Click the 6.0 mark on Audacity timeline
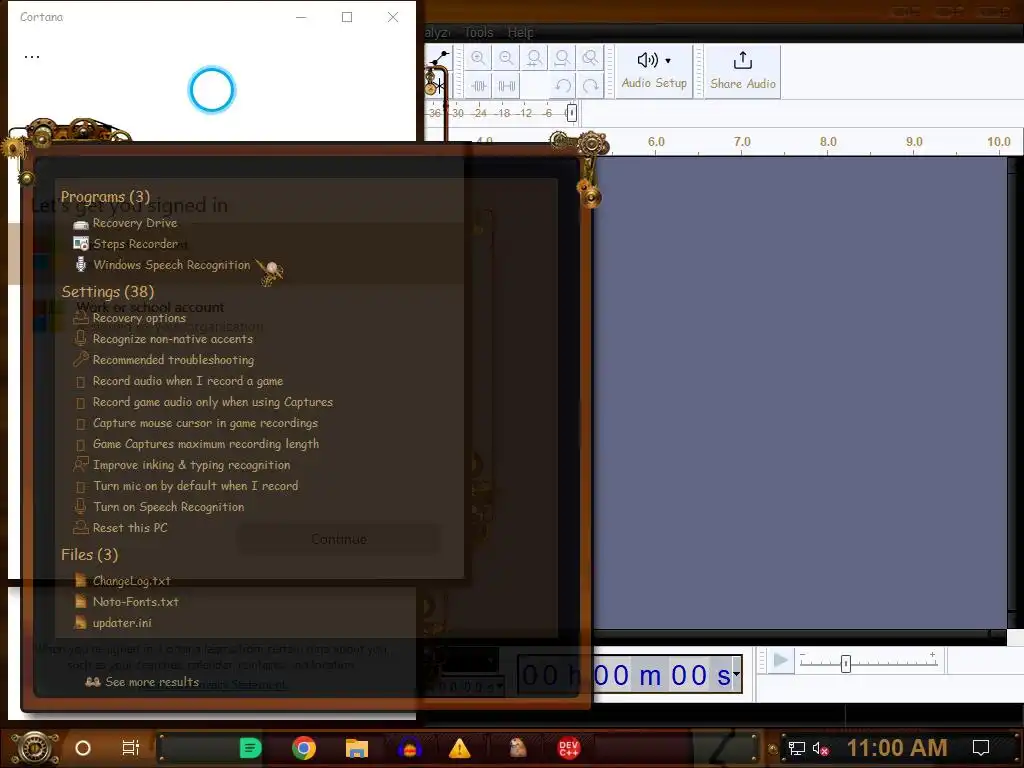Image resolution: width=1024 pixels, height=768 pixels. 656,141
